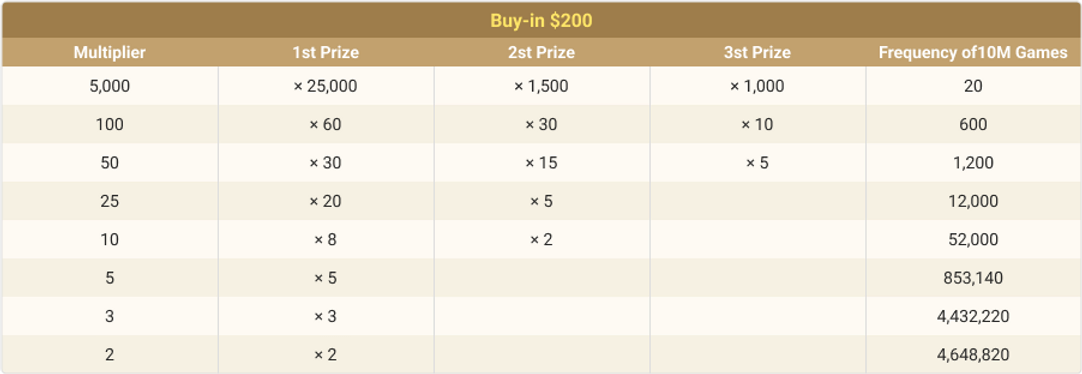Select the × 60 prize cell
Screen dimensions: 1082x374
[326, 125]
